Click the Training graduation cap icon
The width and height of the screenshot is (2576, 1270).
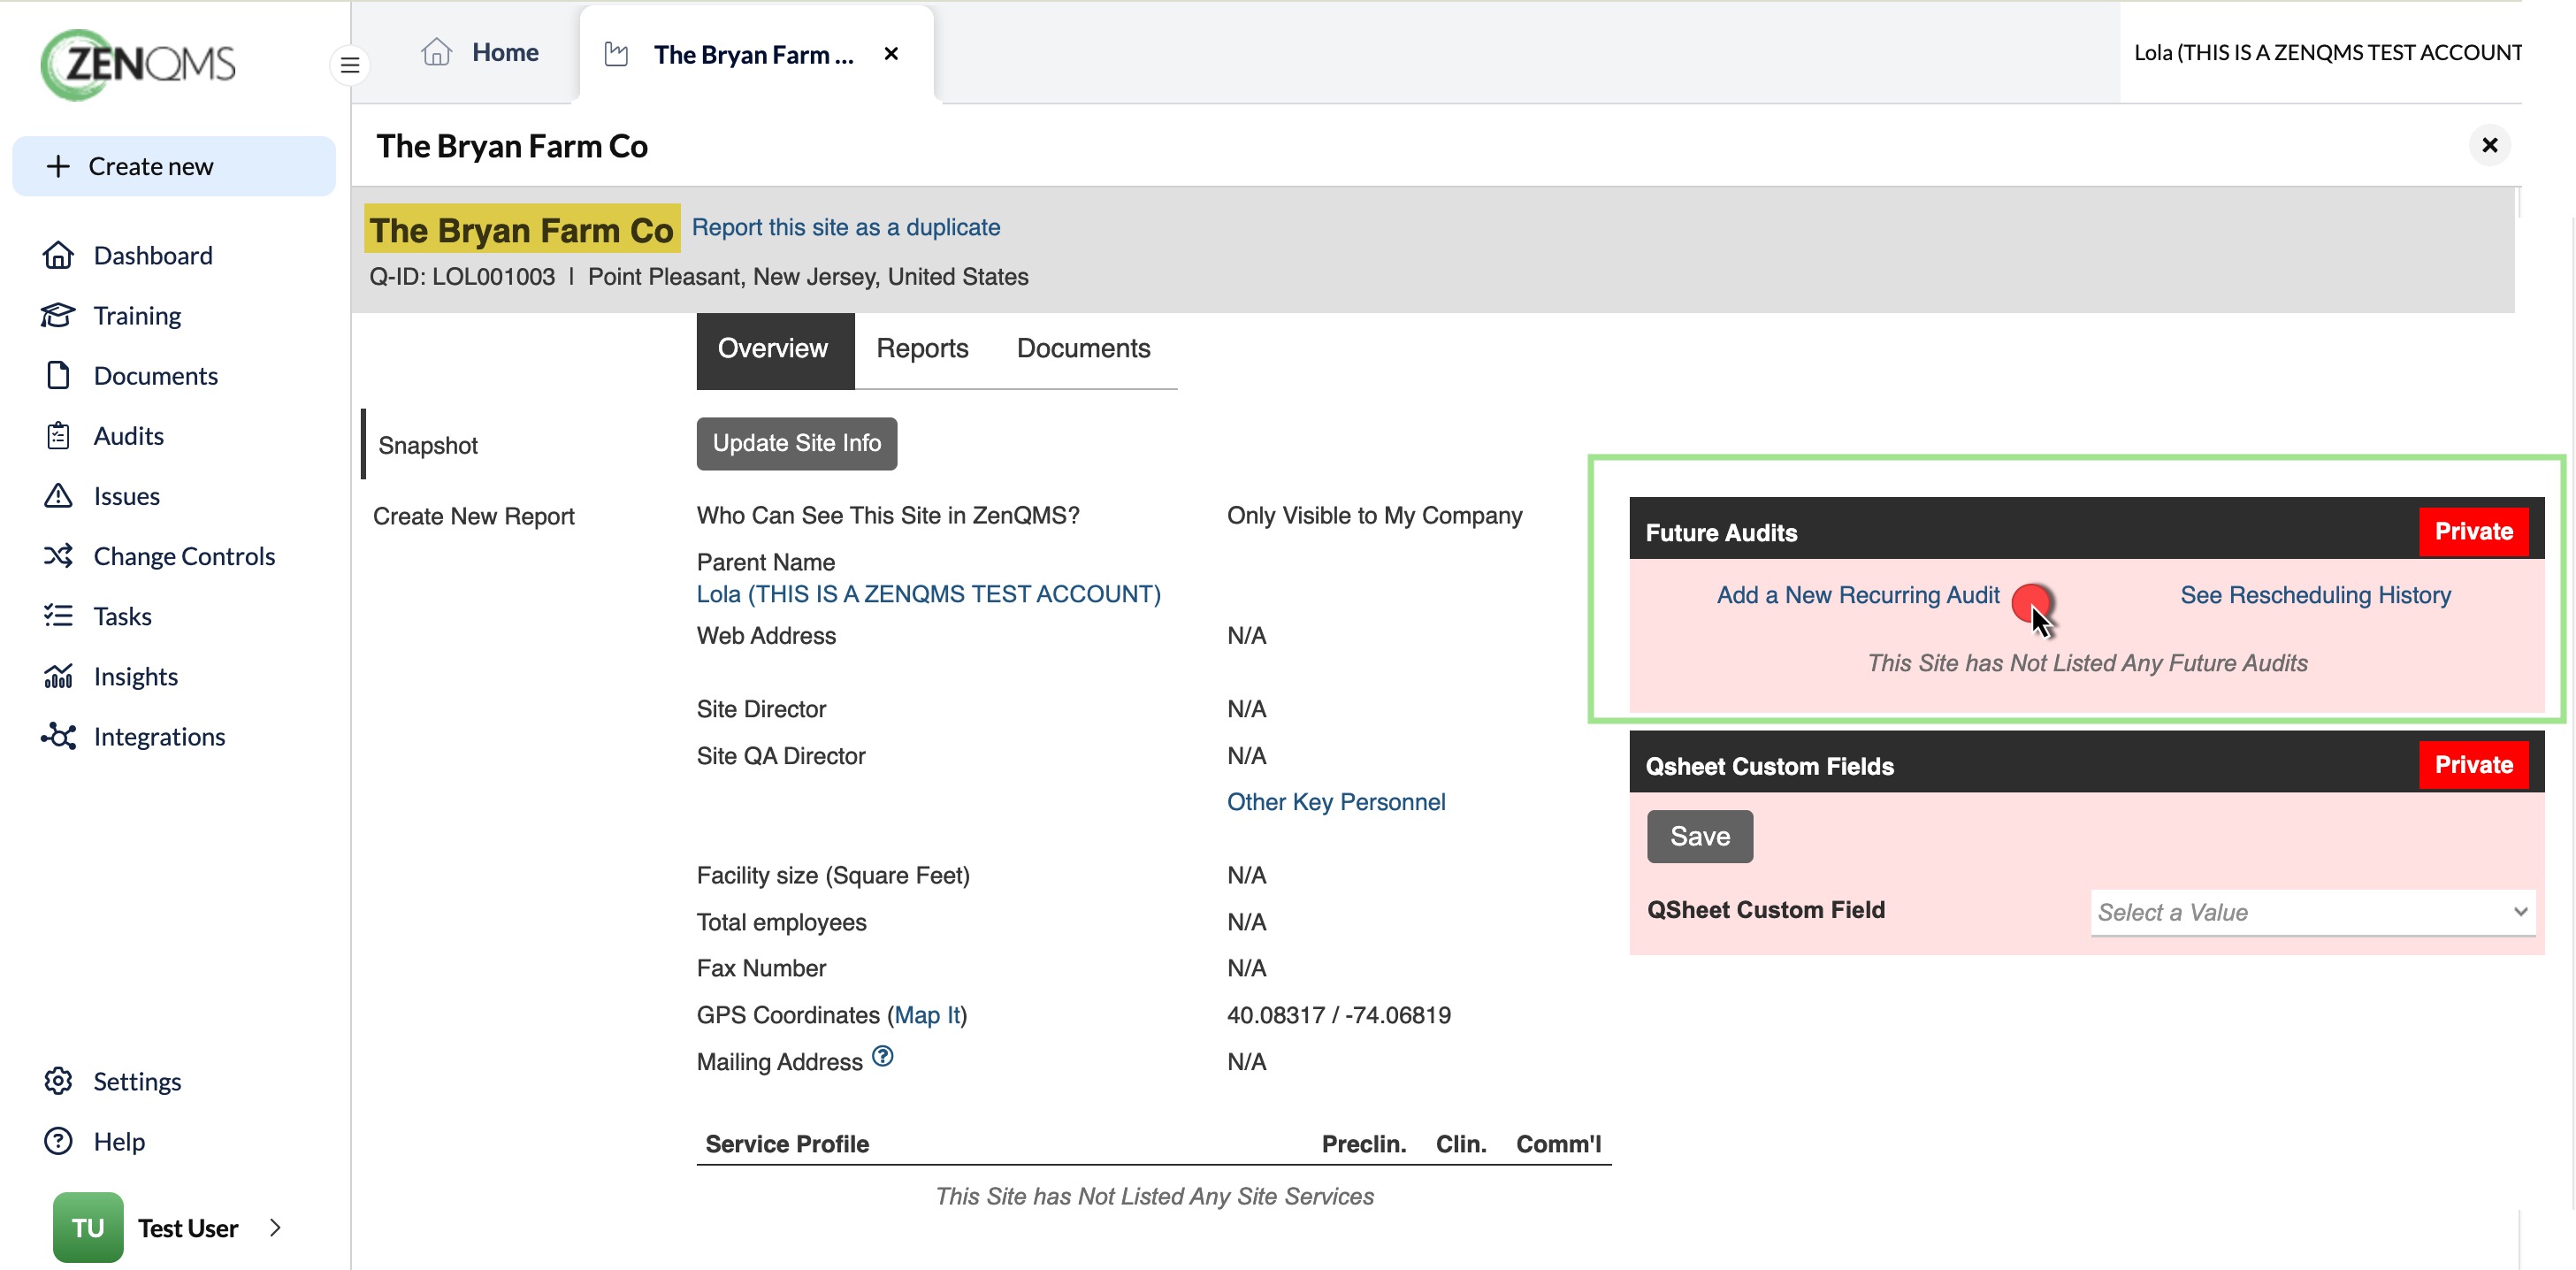[58, 315]
